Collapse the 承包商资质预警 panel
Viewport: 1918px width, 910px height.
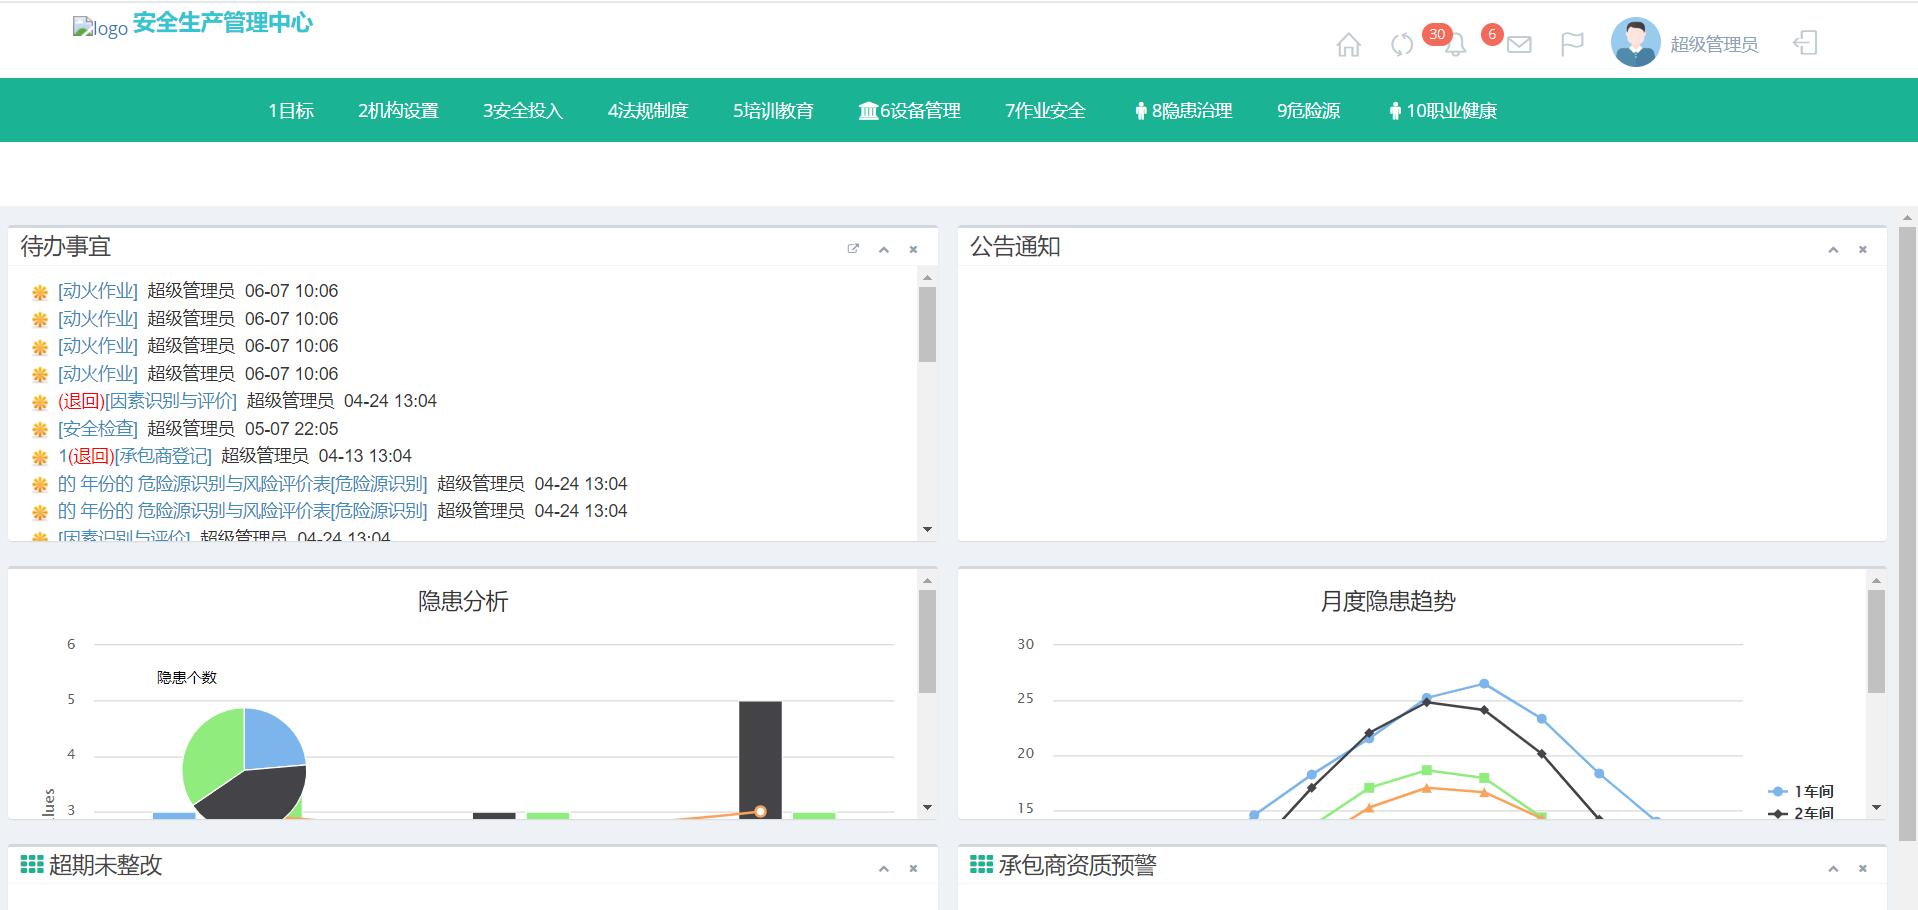pyautogui.click(x=1833, y=869)
